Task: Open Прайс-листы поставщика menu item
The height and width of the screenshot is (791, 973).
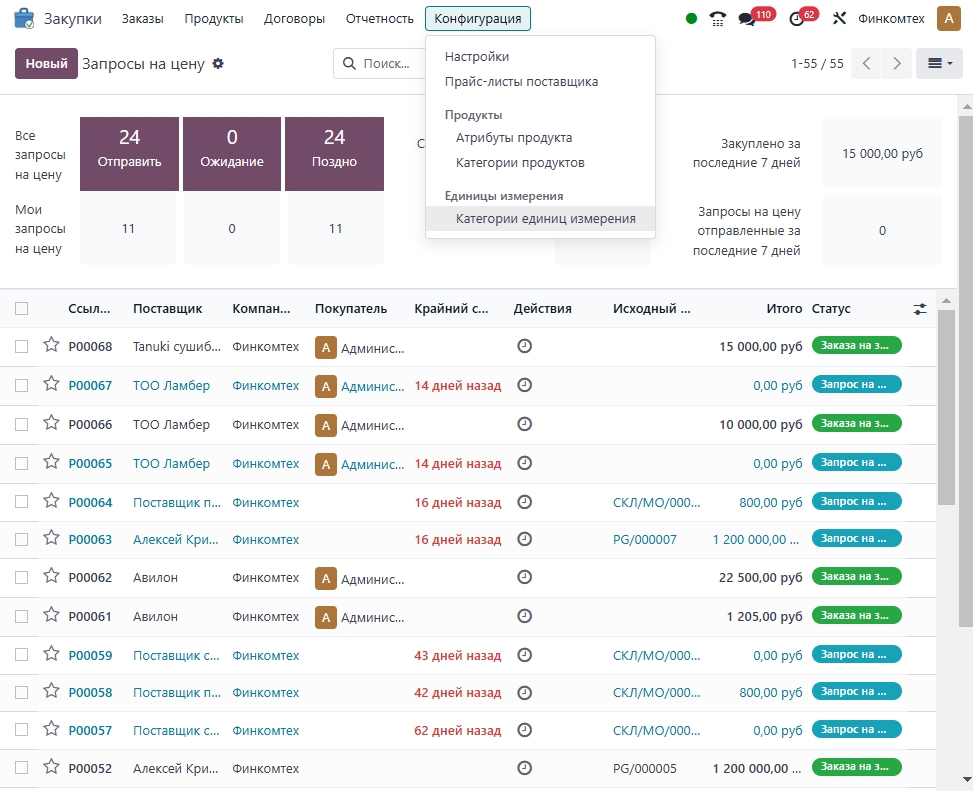Action: click(x=521, y=82)
